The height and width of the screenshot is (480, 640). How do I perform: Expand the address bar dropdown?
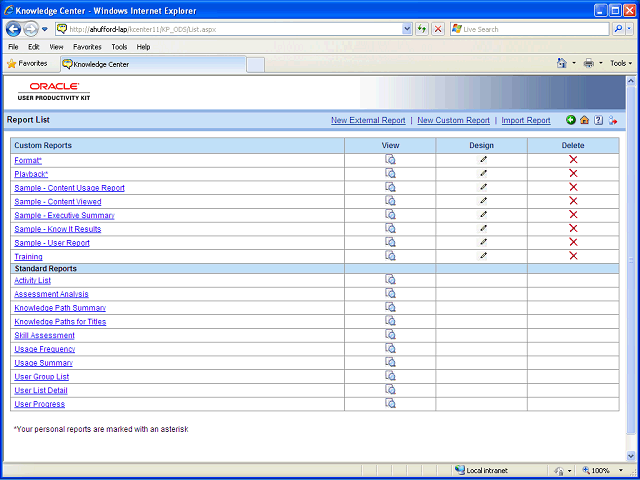[407, 29]
